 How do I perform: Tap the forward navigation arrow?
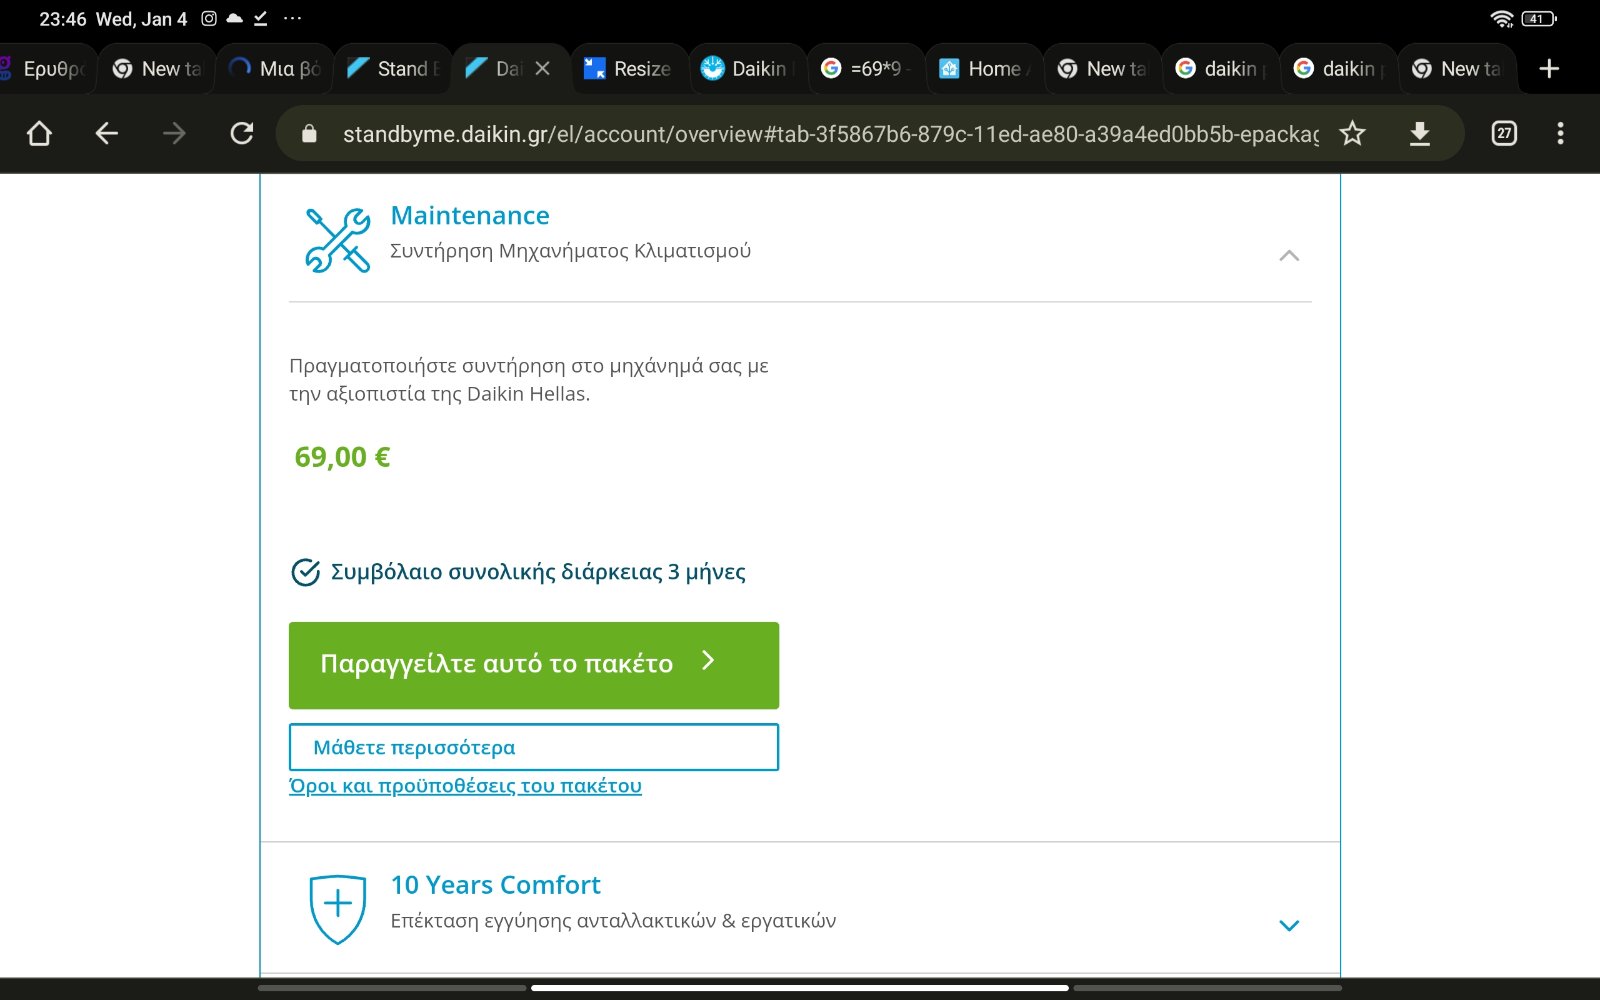174,133
